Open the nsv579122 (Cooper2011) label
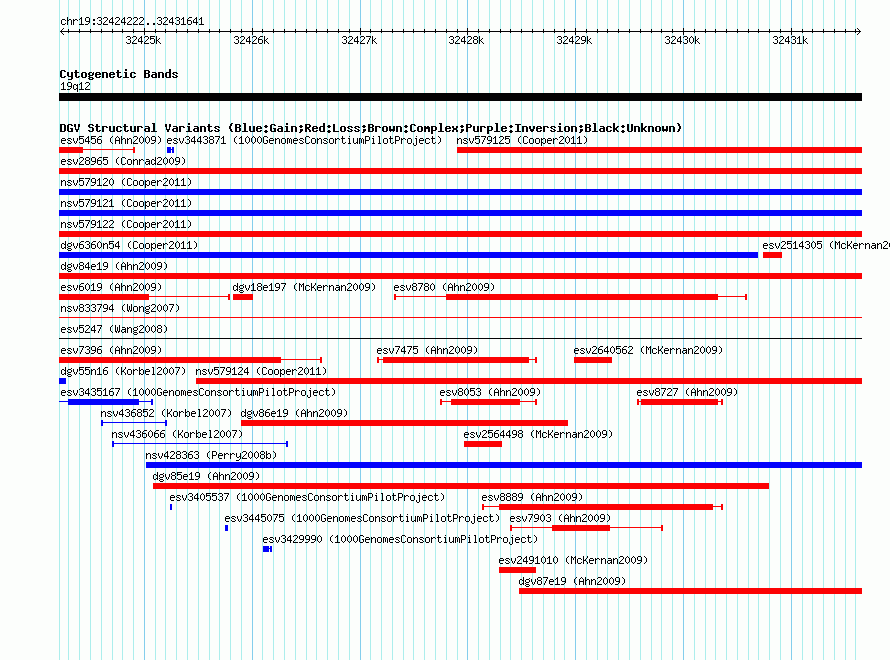The height and width of the screenshot is (660, 890). click(126, 224)
